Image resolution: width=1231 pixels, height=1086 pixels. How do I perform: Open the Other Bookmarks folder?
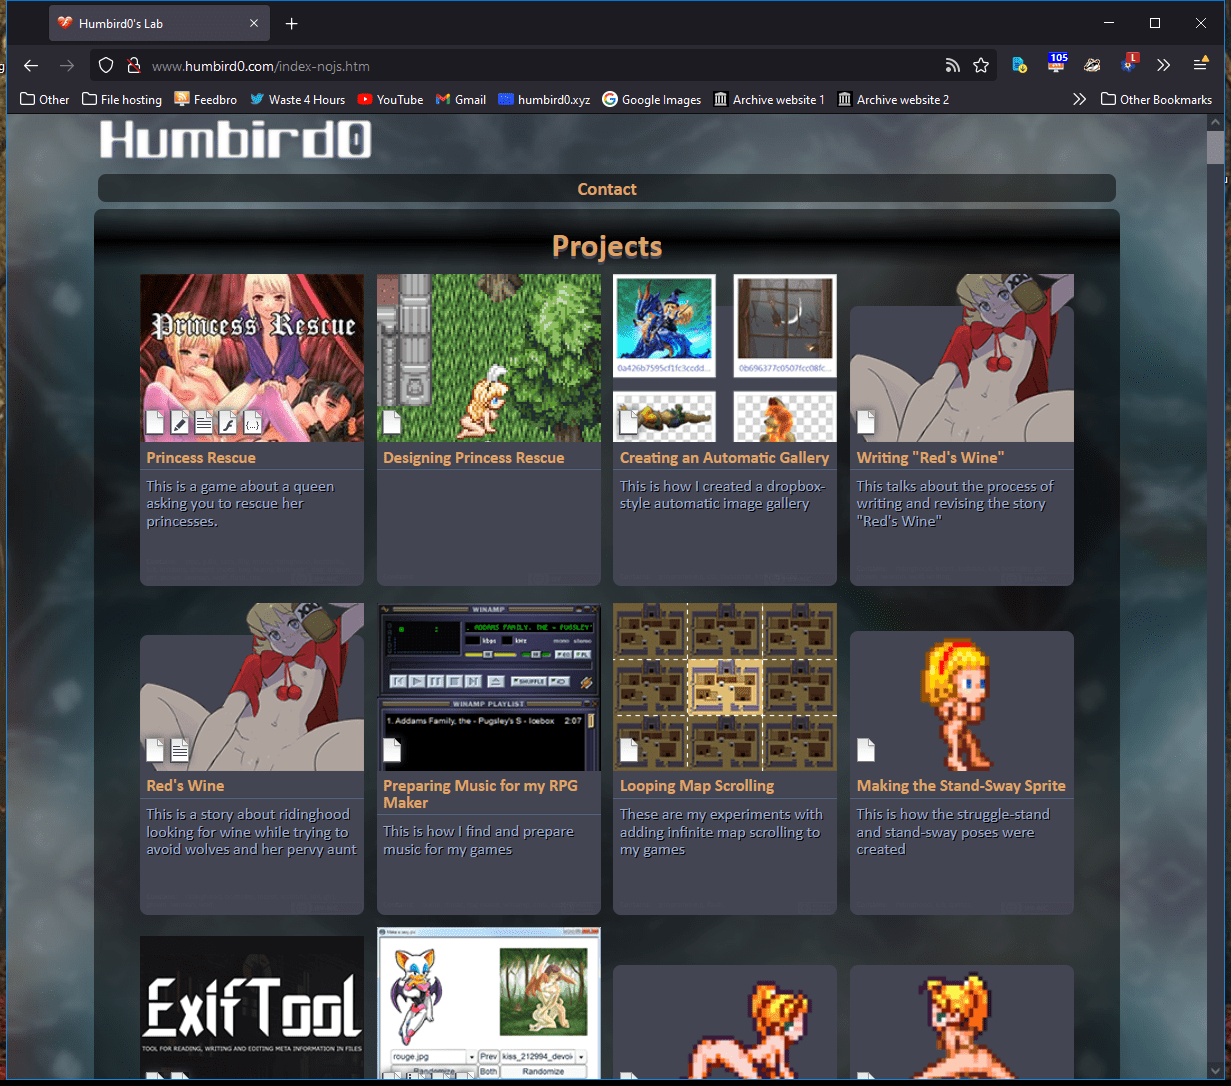(x=1156, y=99)
